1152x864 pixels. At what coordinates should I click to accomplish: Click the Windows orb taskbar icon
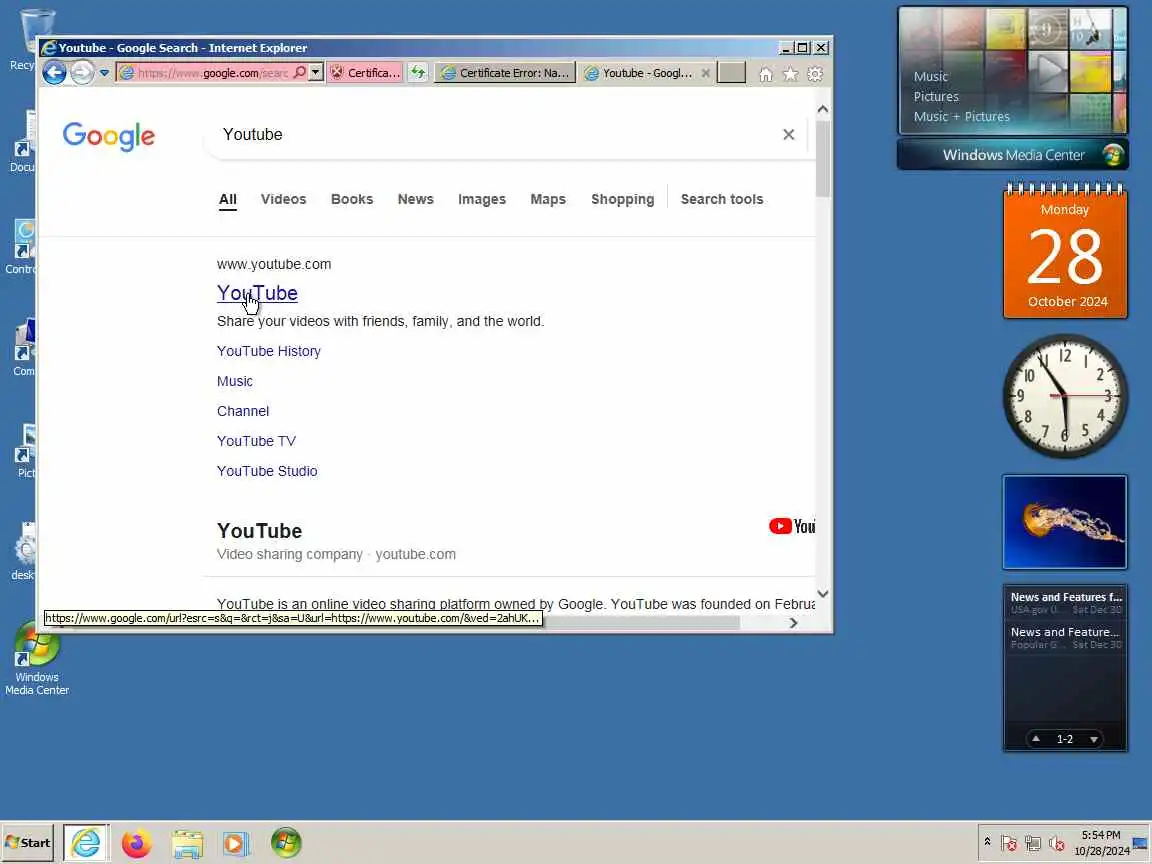(286, 843)
